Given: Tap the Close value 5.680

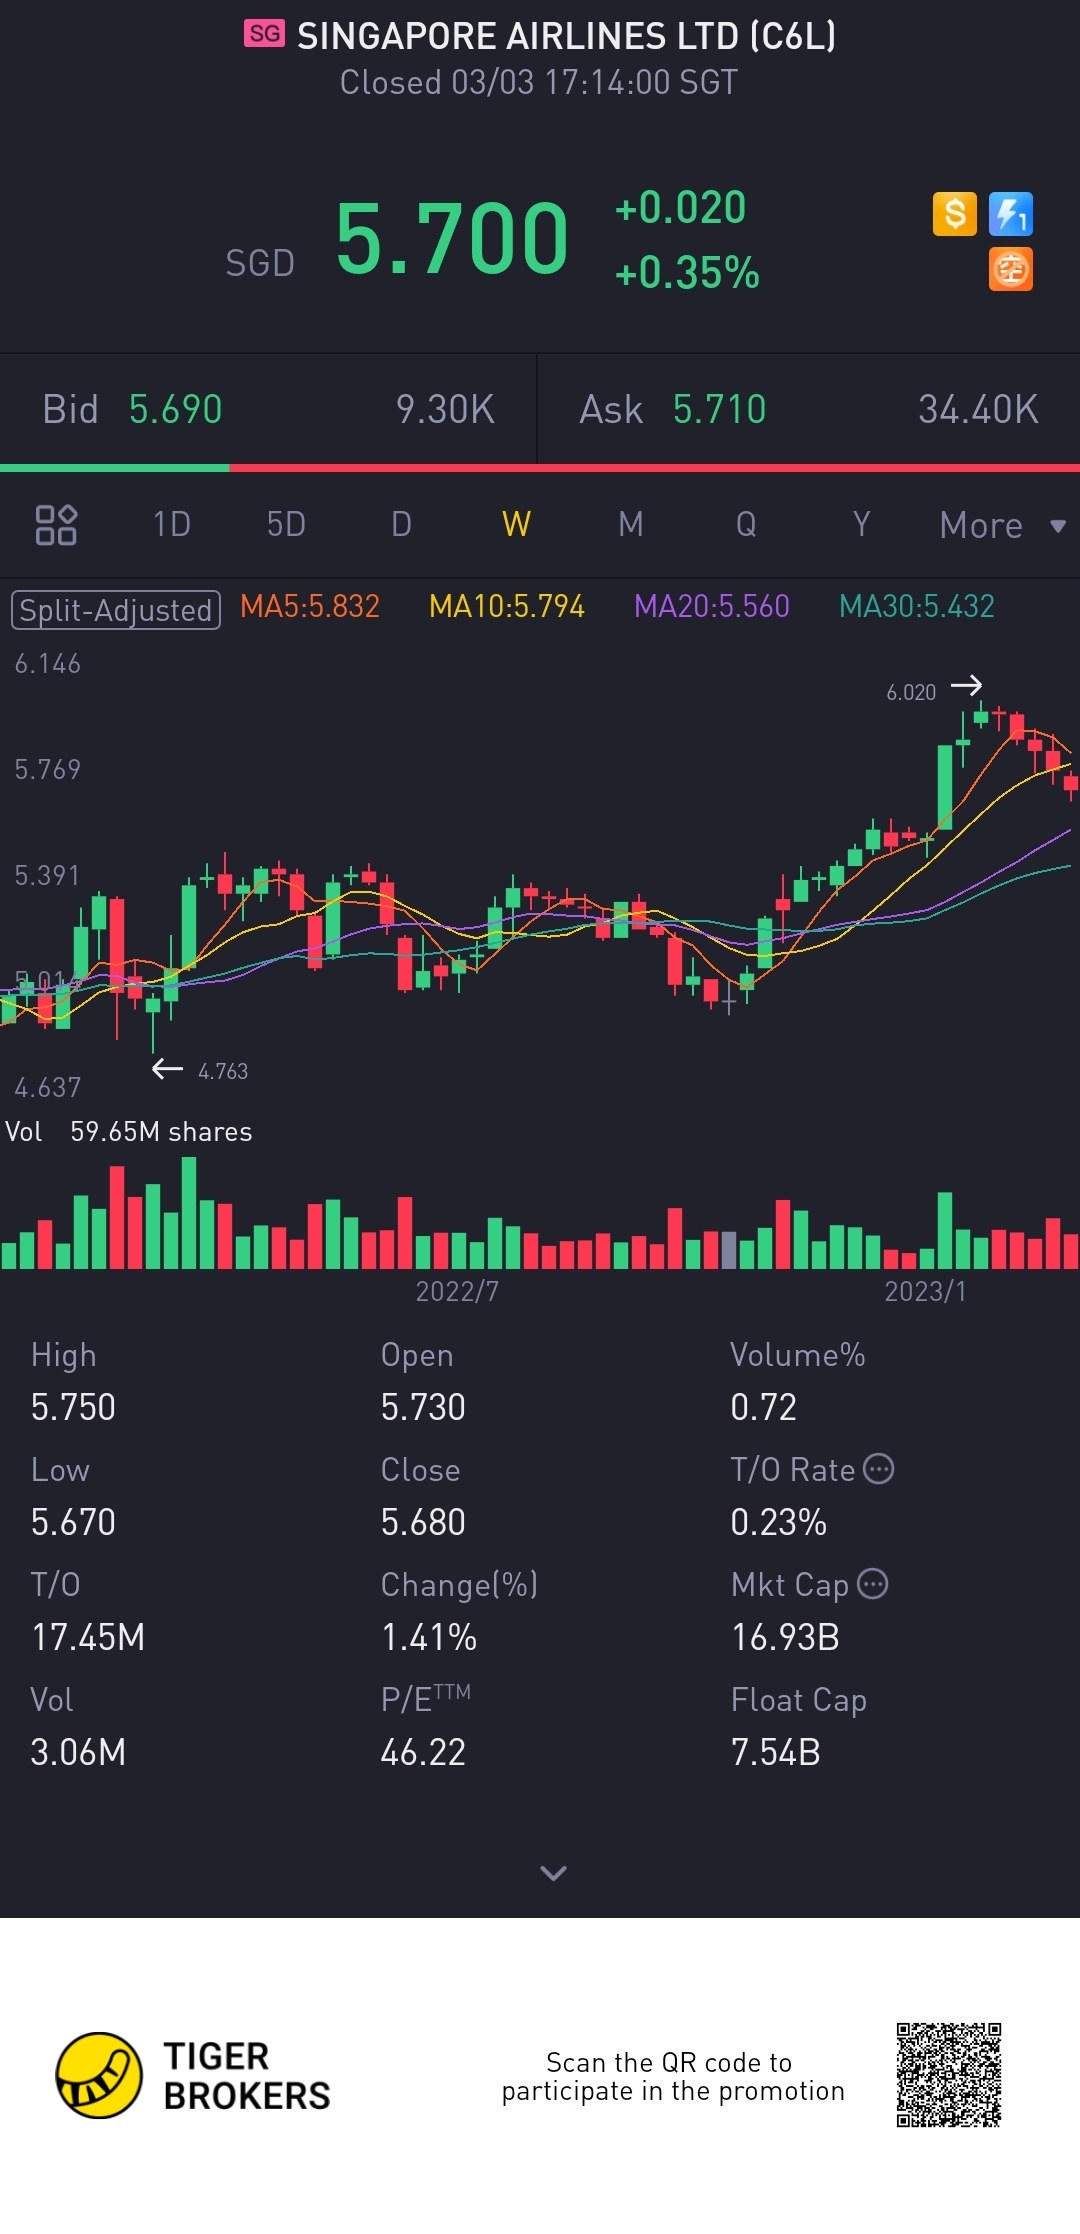Looking at the screenshot, I should (x=423, y=1522).
